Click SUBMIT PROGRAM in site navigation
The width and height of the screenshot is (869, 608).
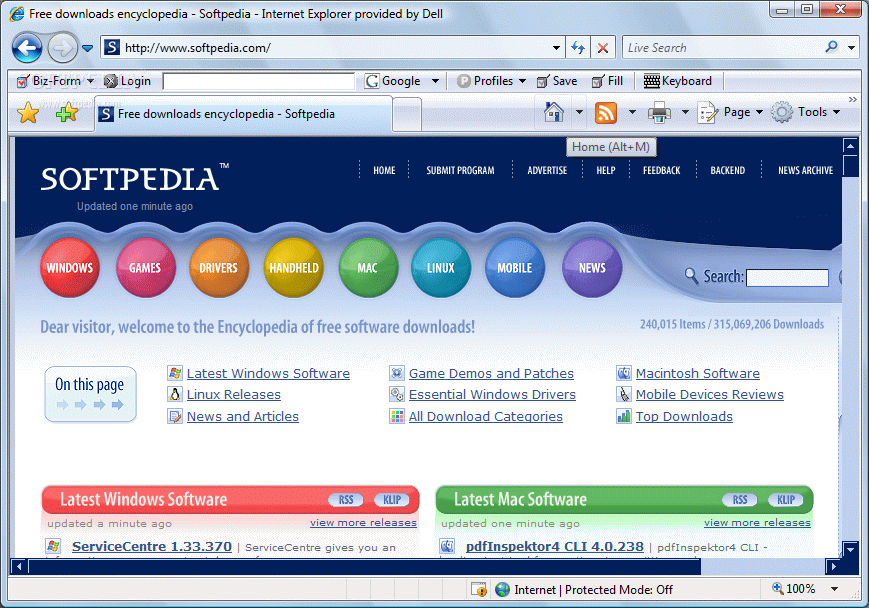[x=460, y=170]
